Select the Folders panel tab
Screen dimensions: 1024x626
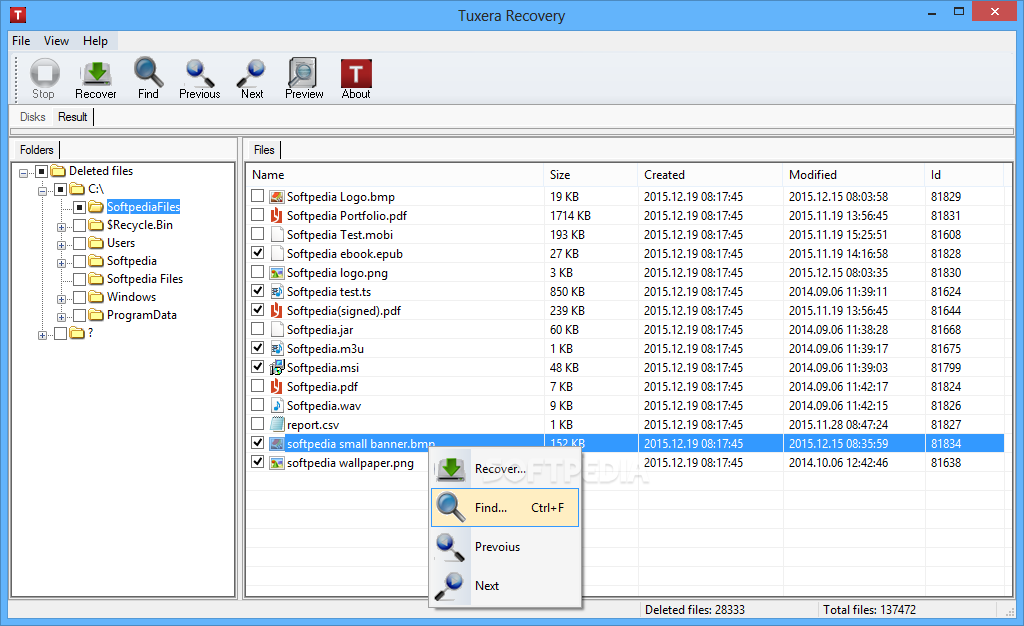click(x=37, y=150)
